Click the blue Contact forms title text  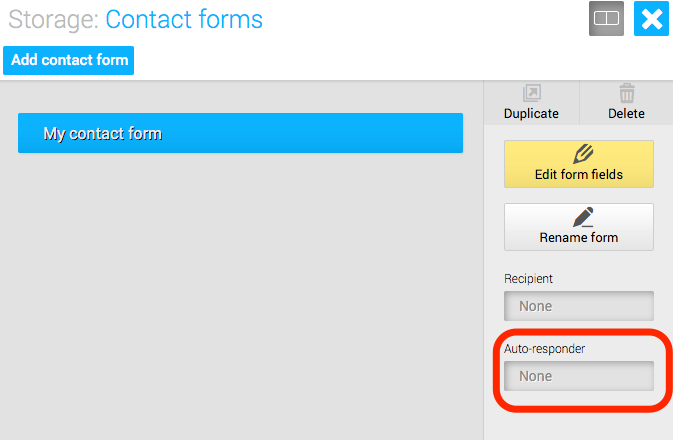pyautogui.click(x=184, y=20)
